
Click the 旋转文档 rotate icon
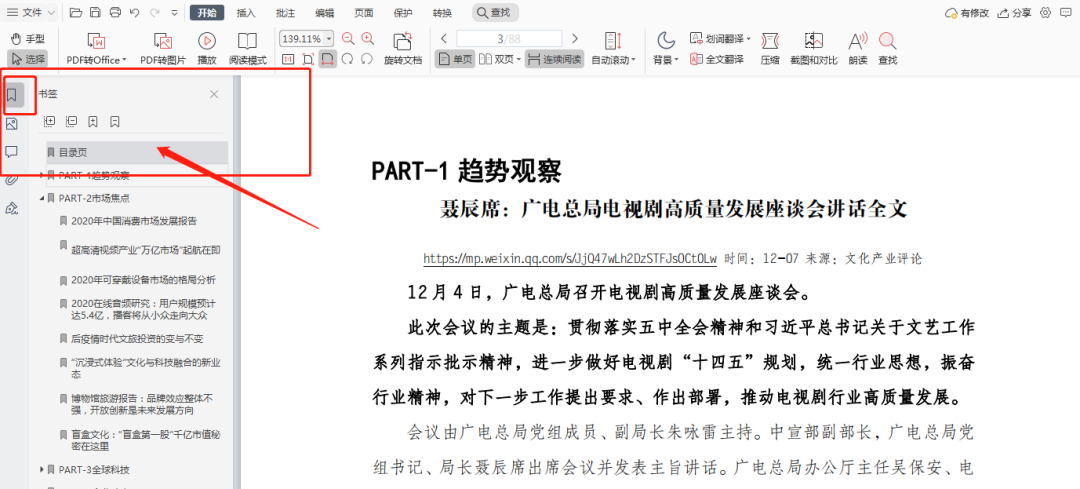tap(403, 47)
